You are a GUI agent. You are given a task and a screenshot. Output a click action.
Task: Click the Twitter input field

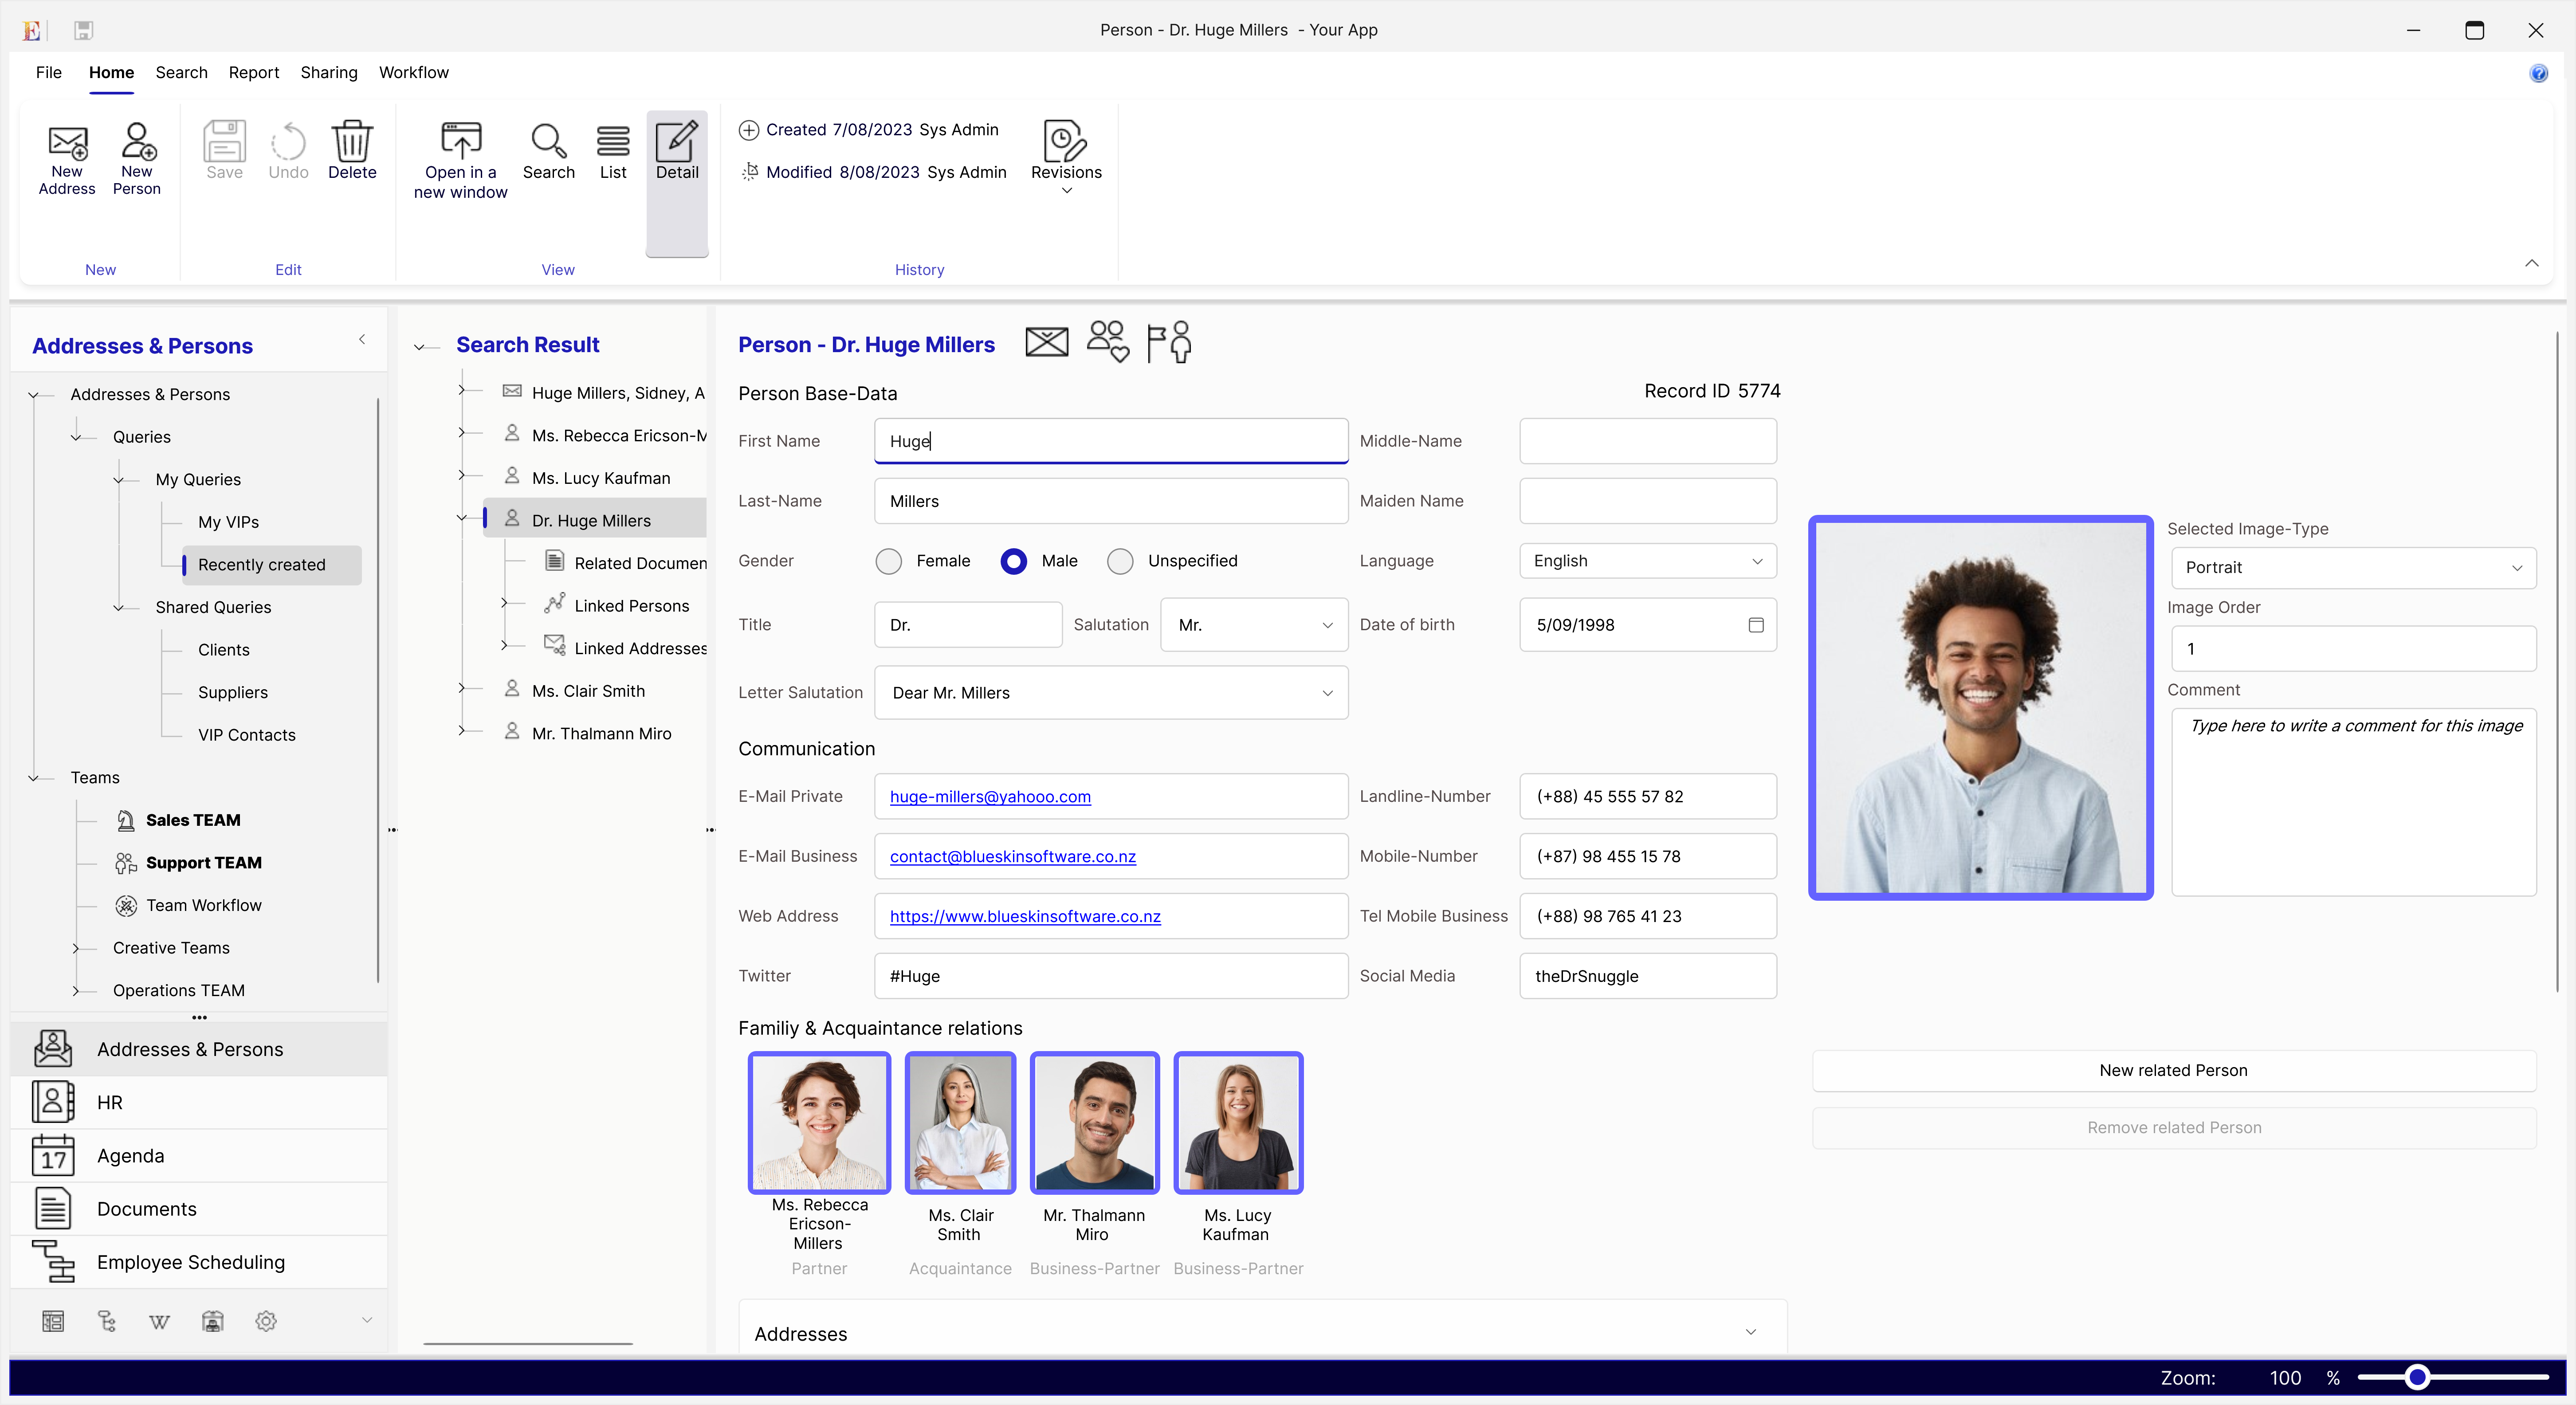click(1111, 976)
